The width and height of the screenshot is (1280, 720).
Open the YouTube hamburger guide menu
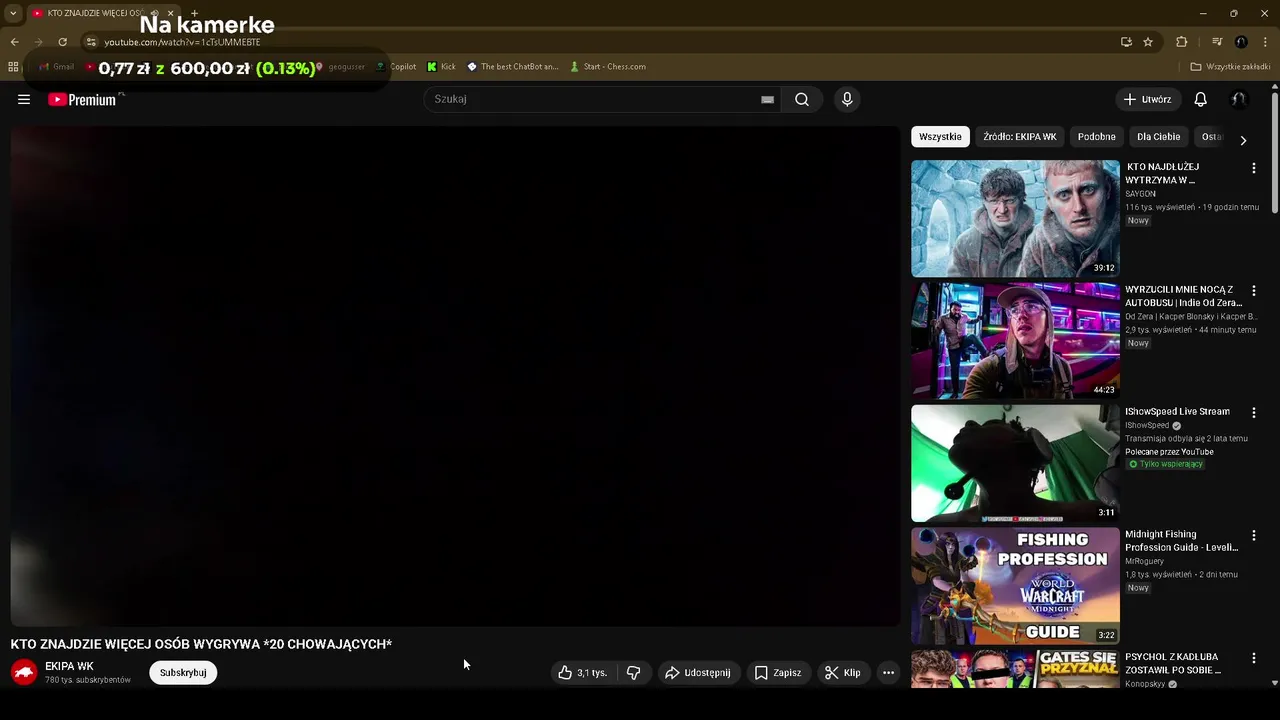[x=24, y=99]
